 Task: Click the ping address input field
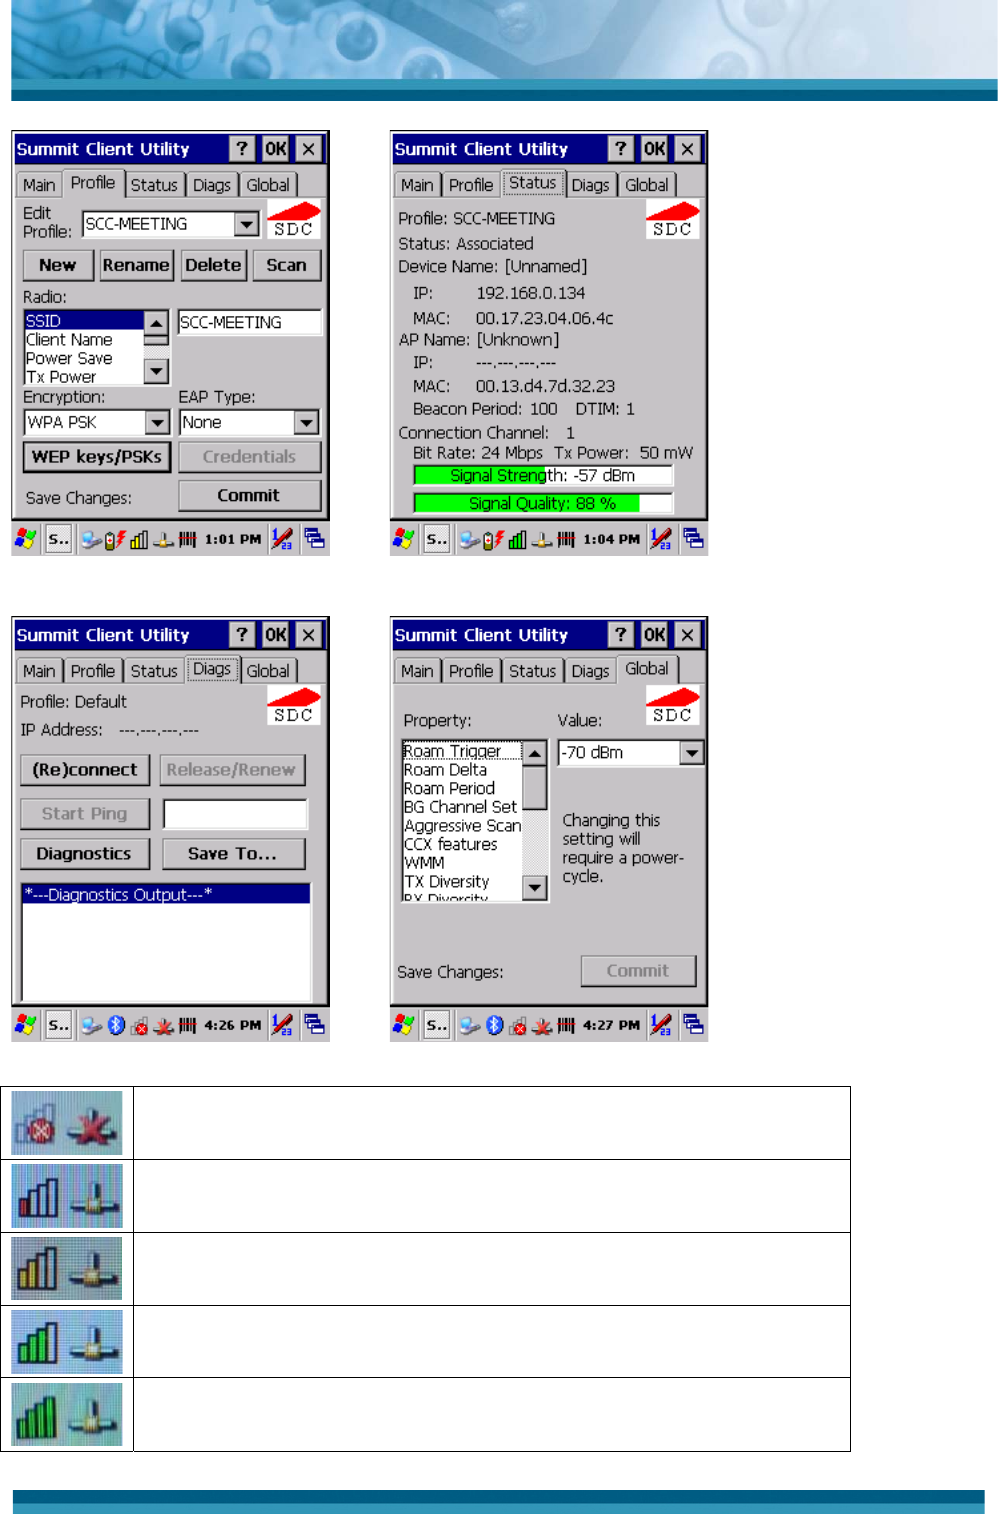235,814
